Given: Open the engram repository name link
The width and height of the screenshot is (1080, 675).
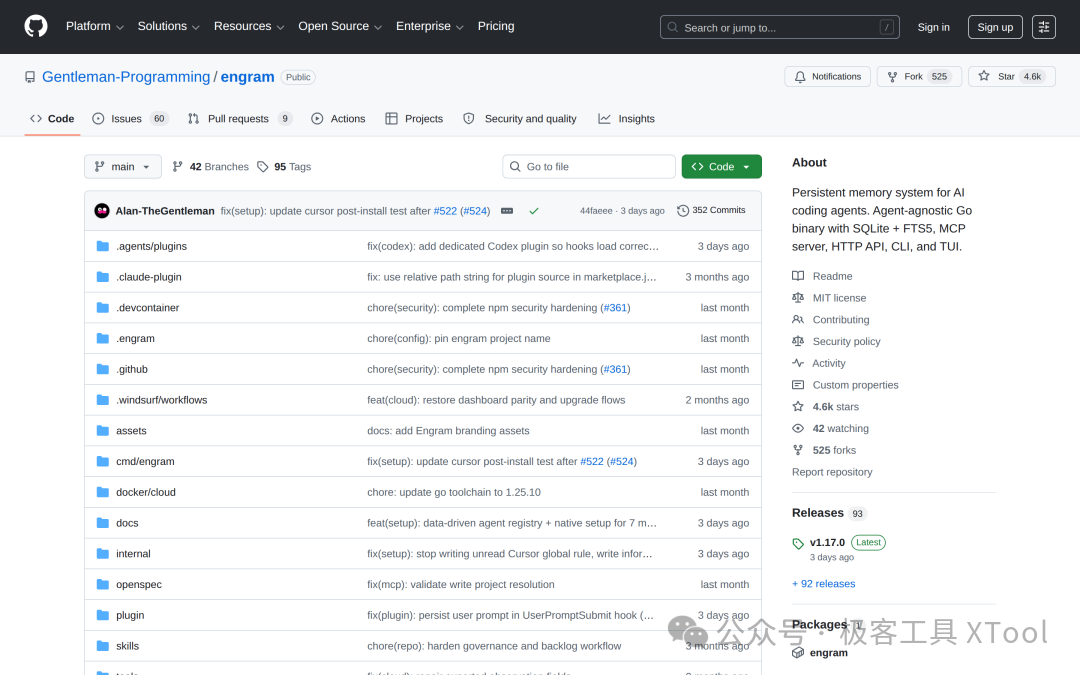Looking at the screenshot, I should coord(247,77).
